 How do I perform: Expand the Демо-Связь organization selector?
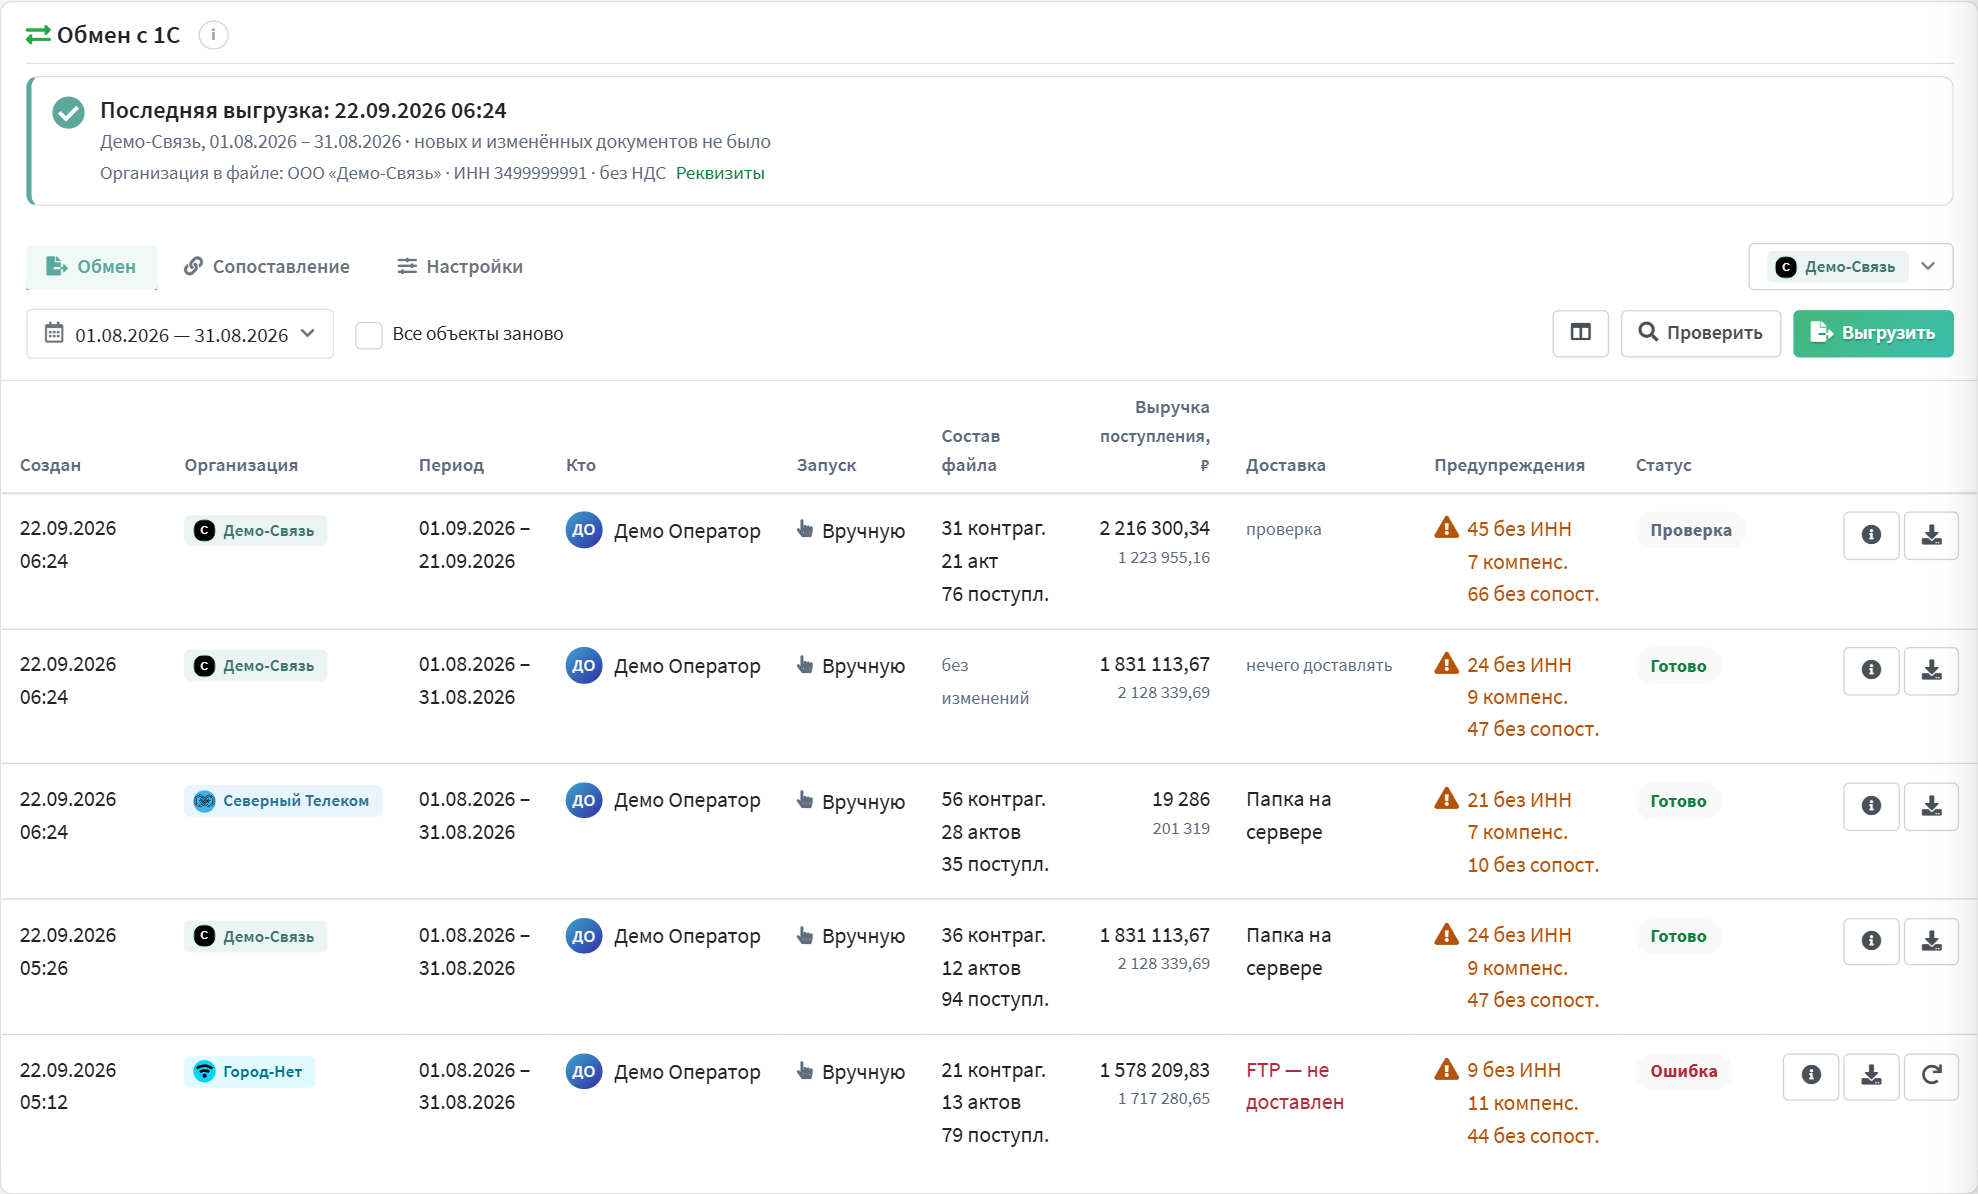(x=1850, y=267)
